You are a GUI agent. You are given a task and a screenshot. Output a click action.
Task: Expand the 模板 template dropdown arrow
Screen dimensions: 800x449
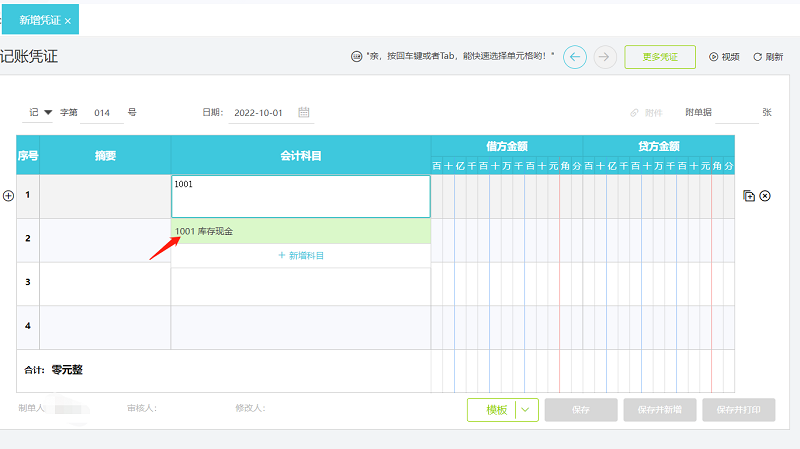click(528, 410)
